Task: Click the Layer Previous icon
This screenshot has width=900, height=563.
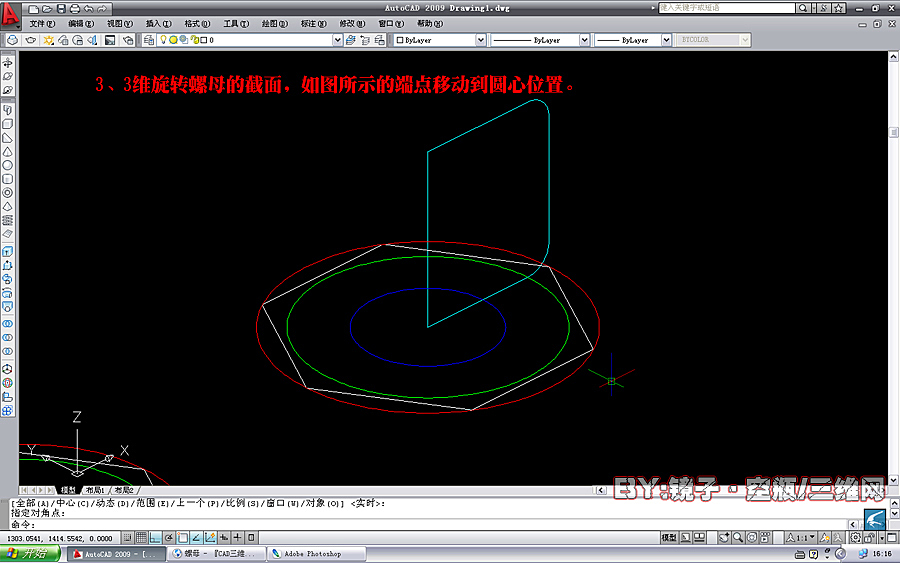Action: coord(365,40)
